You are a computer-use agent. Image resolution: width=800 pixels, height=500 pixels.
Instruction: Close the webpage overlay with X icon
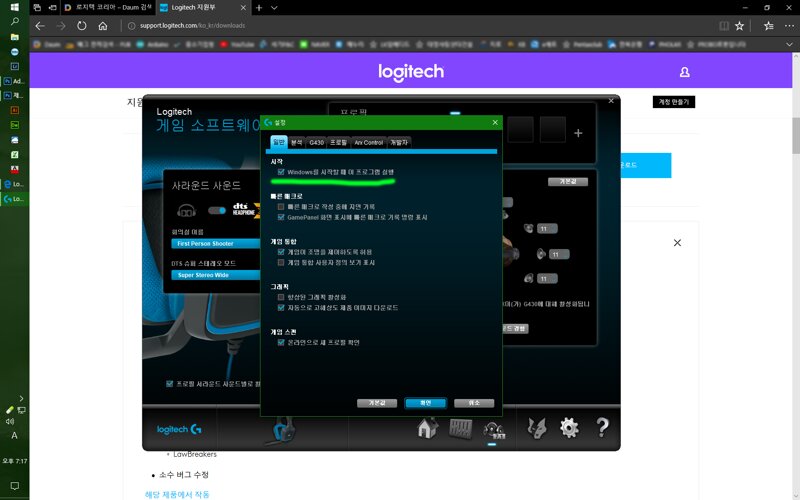pyautogui.click(x=677, y=243)
